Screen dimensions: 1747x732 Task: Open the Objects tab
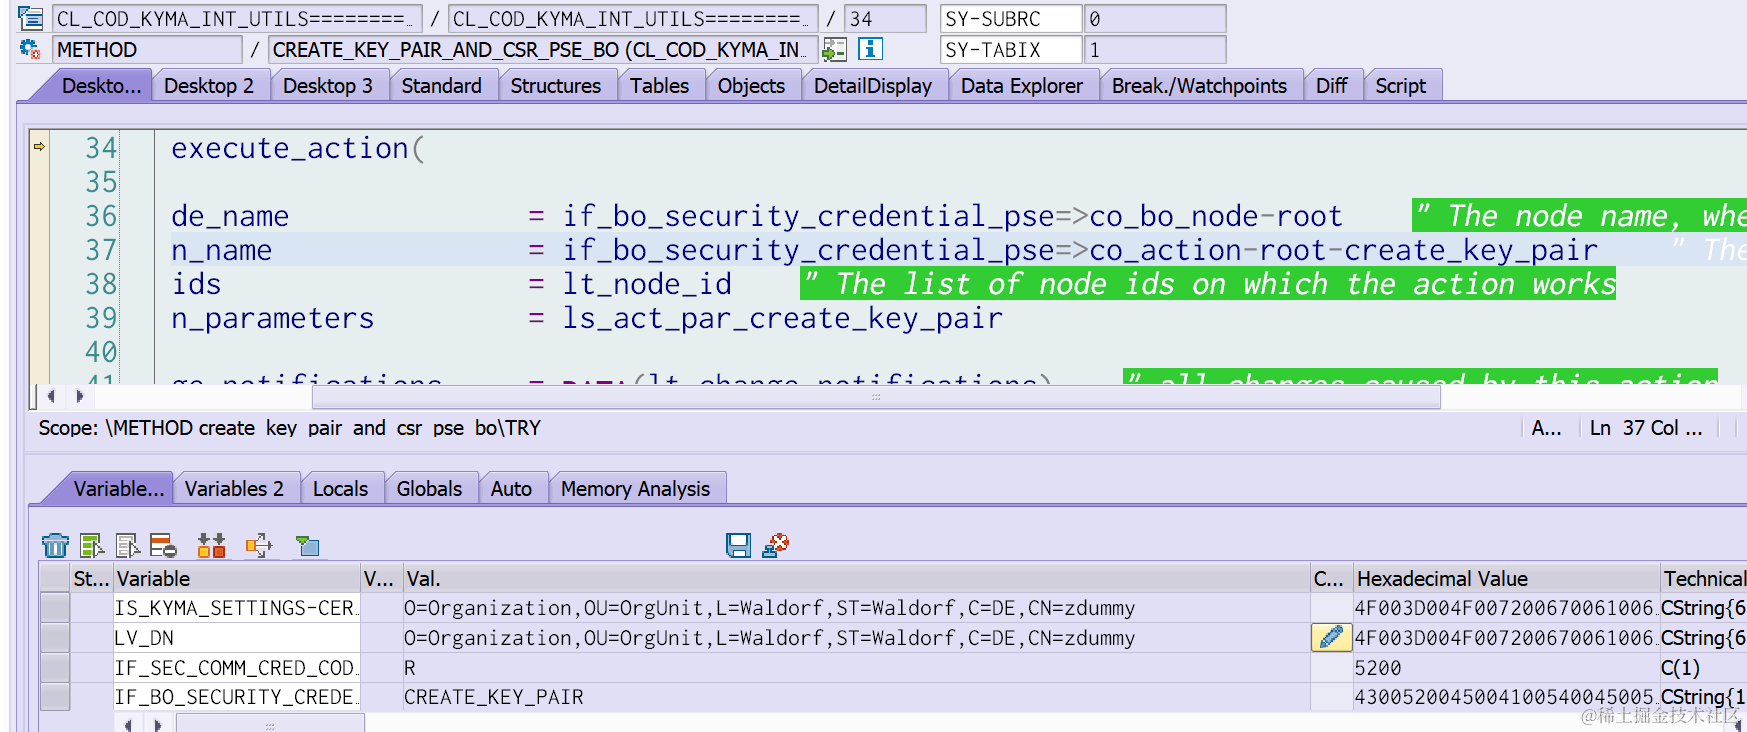click(751, 86)
